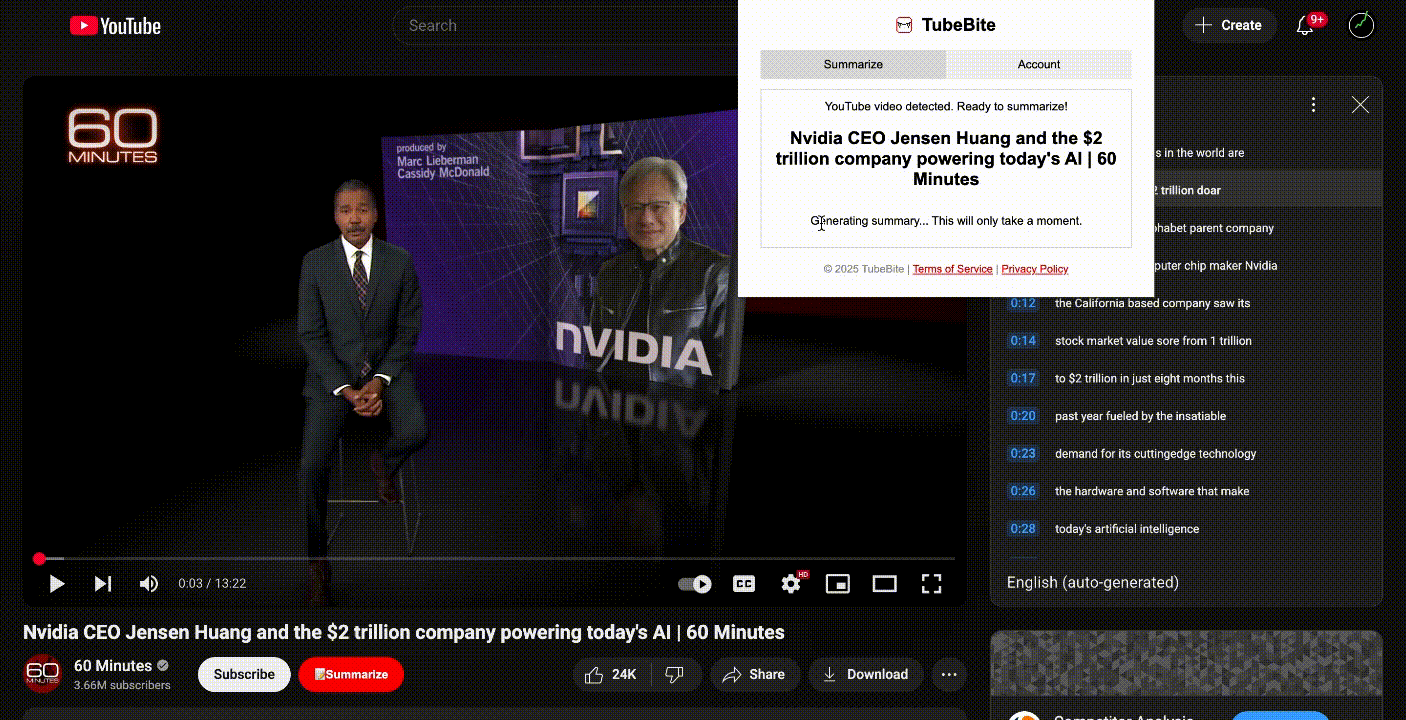Toggle the autoplay switch
1406x720 pixels.
[695, 584]
